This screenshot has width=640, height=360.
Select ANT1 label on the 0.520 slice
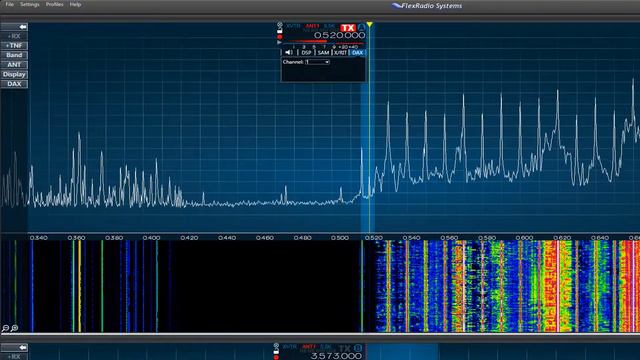coord(312,26)
